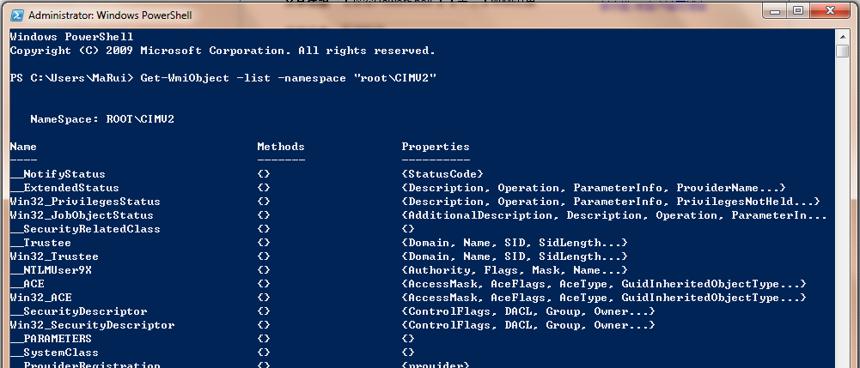
Task: Select the Win32_JobObjectStatus class name
Action: click(x=82, y=215)
